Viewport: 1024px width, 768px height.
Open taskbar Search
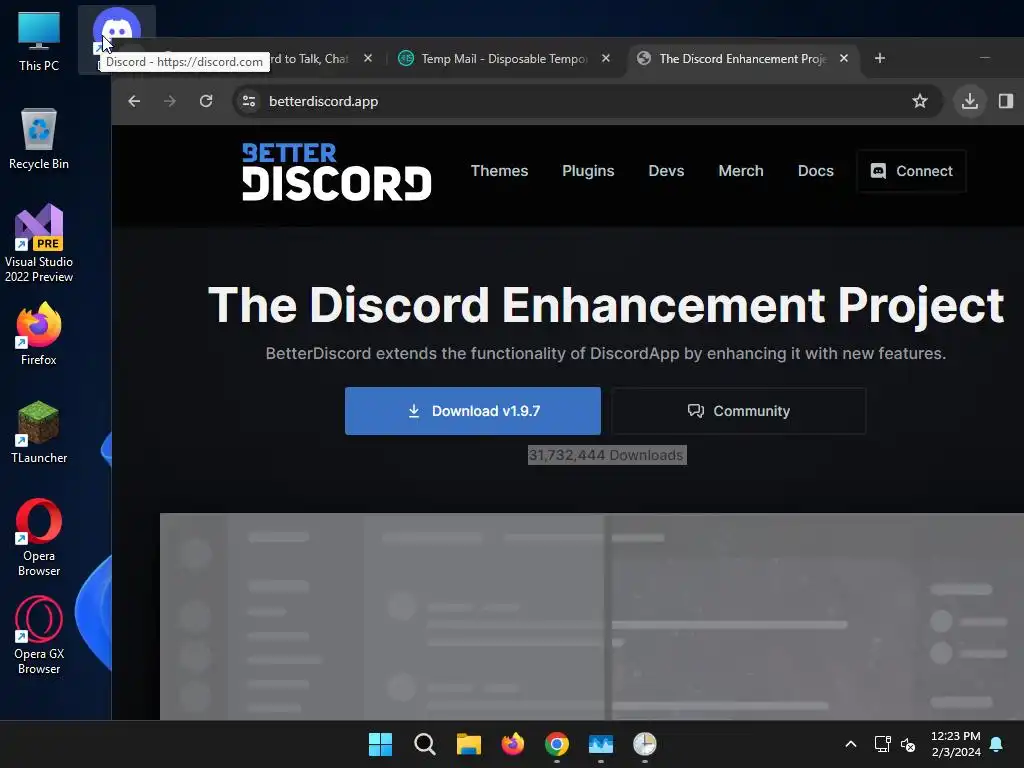pyautogui.click(x=424, y=744)
